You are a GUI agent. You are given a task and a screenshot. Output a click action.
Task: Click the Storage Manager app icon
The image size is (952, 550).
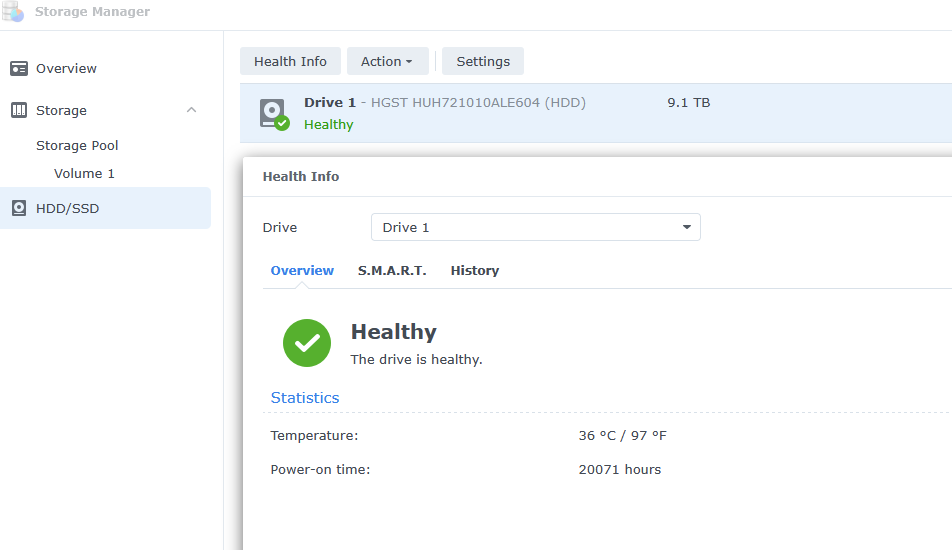(x=14, y=12)
